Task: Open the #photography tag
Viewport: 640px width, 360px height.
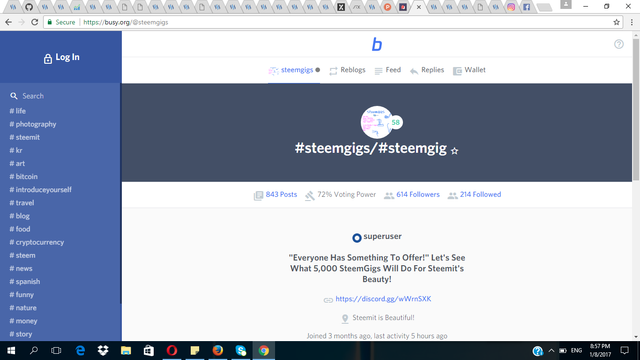Action: coord(33,124)
